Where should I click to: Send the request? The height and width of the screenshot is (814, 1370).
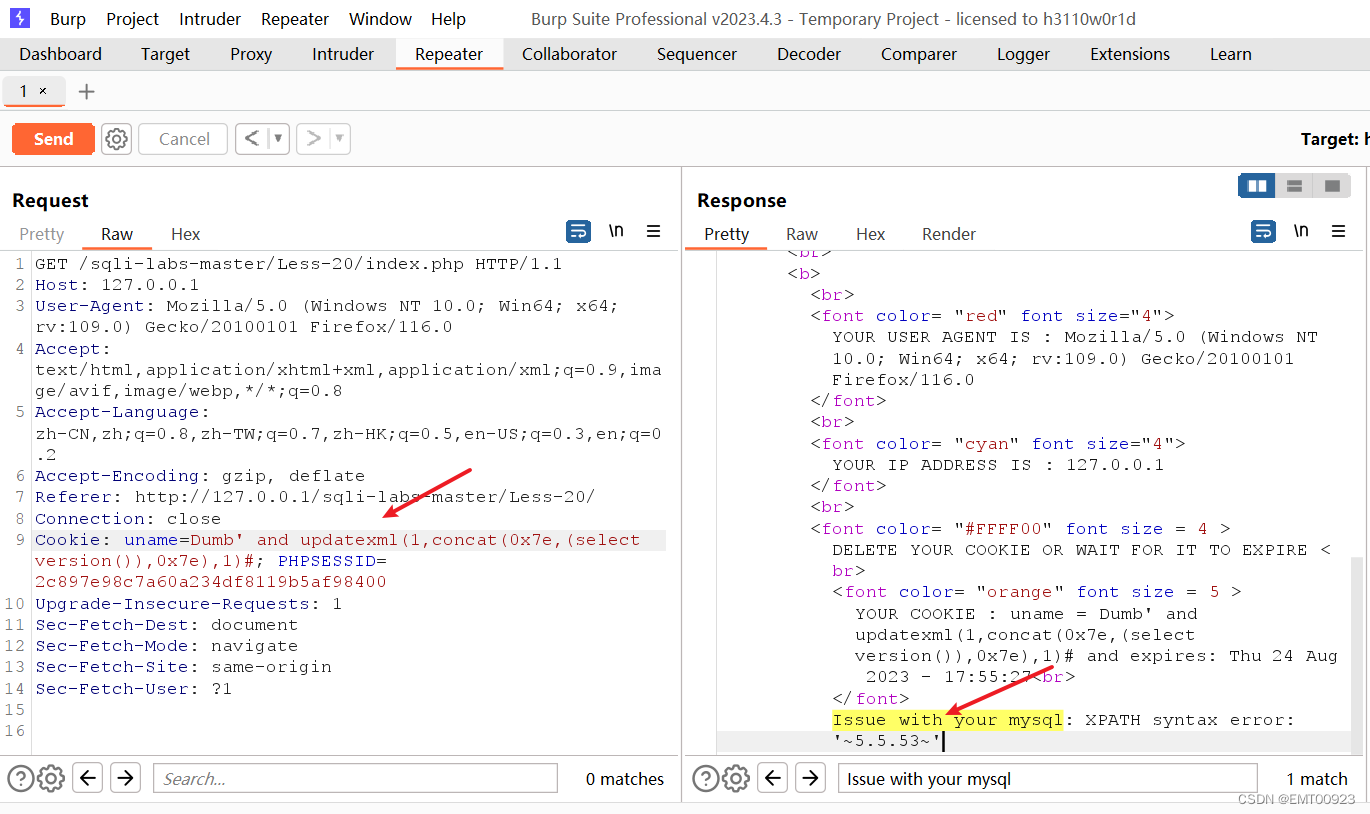click(x=53, y=139)
